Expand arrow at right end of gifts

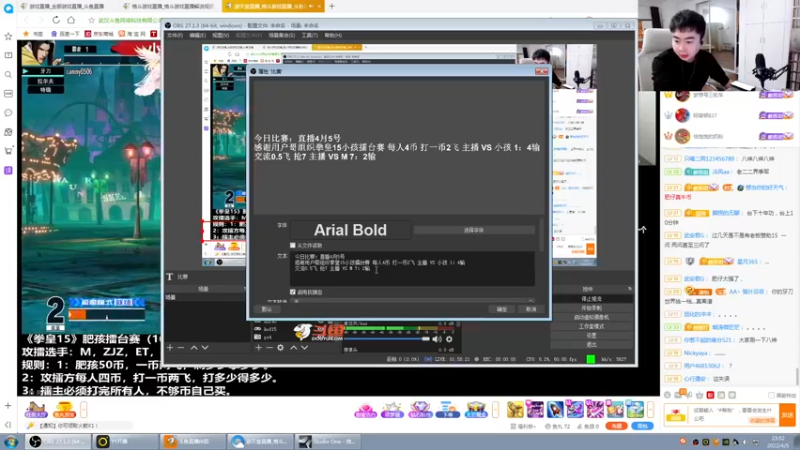651,409
